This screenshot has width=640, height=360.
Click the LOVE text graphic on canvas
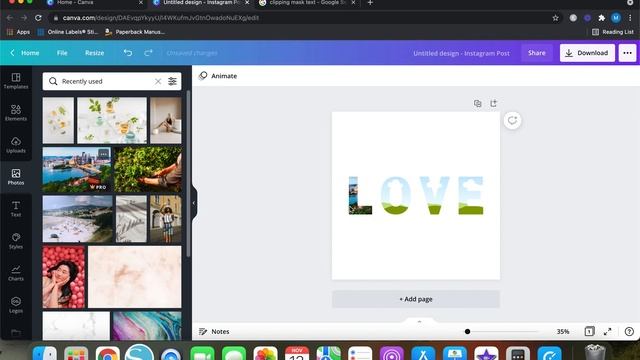[x=416, y=195]
